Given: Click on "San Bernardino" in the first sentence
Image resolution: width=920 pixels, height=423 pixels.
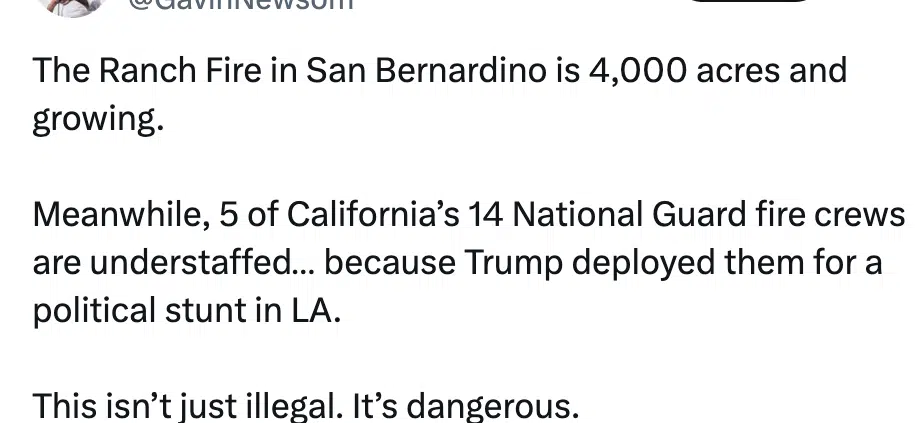Looking at the screenshot, I should coord(427,71).
